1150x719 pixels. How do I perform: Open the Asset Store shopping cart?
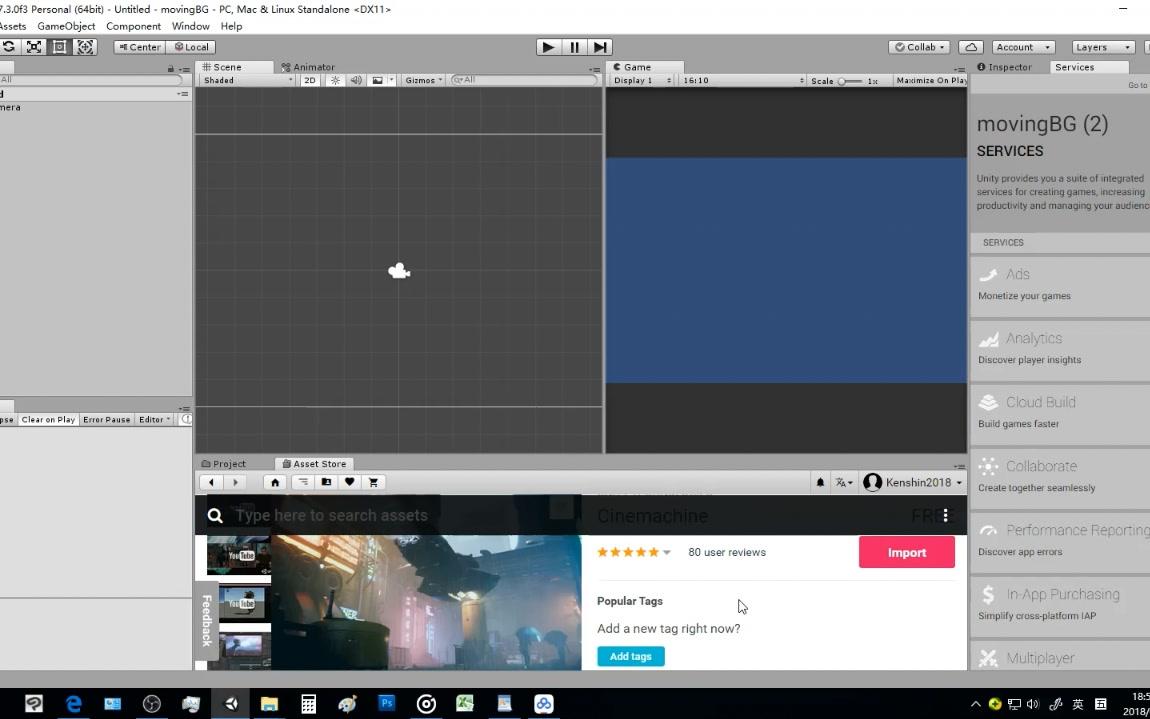(373, 482)
